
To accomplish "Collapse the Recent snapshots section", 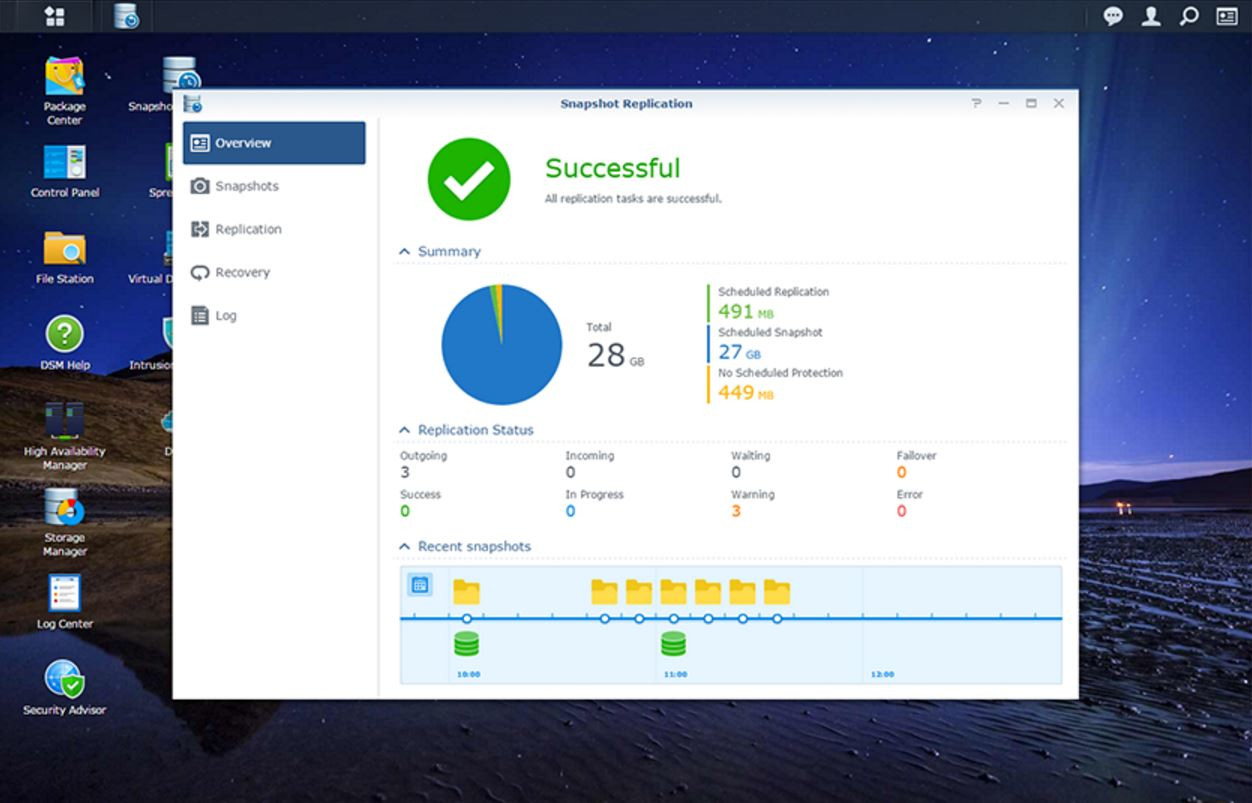I will pyautogui.click(x=405, y=547).
